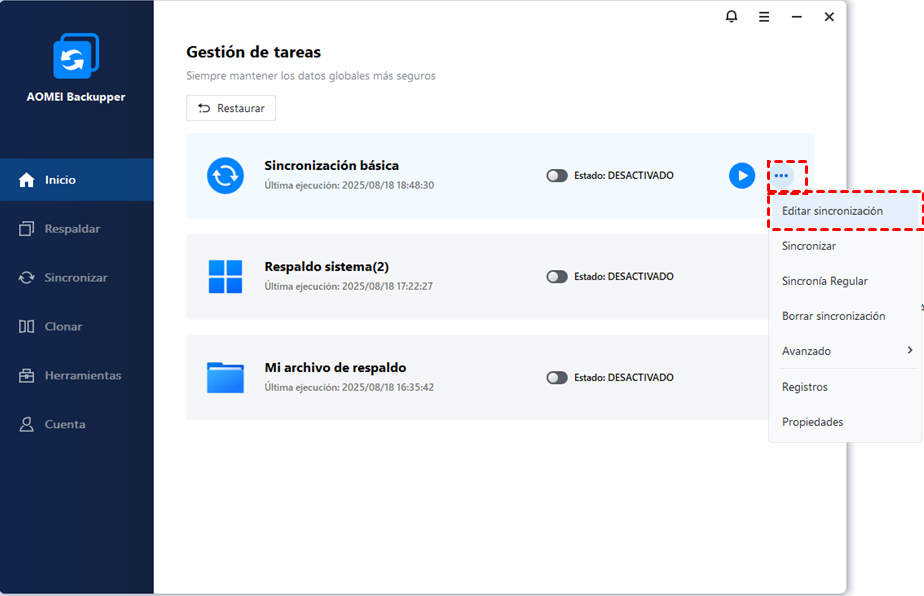Click the notification bell icon
This screenshot has width=924, height=596.
click(x=732, y=17)
